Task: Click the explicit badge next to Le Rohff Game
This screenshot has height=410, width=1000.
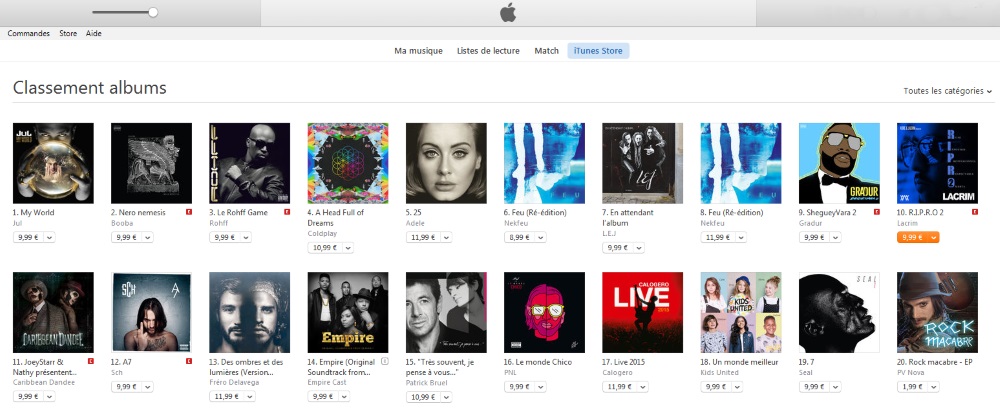Action: (x=288, y=212)
